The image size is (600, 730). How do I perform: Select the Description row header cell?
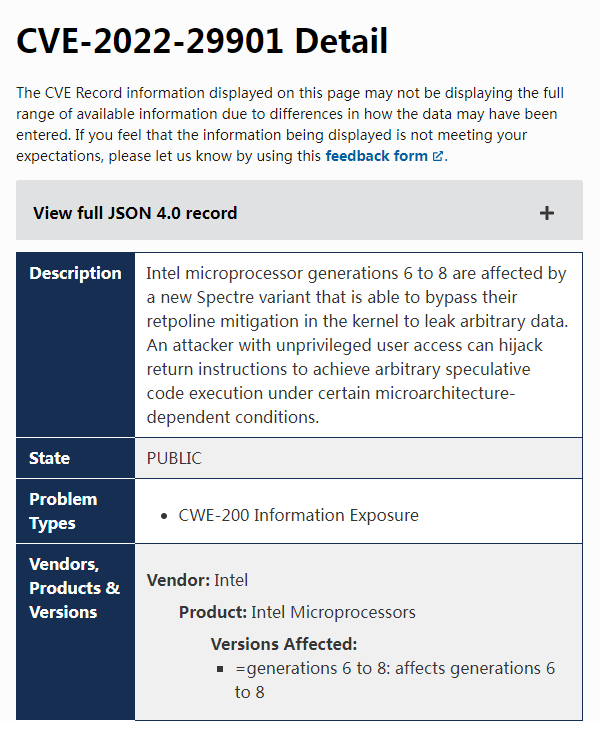[75, 345]
